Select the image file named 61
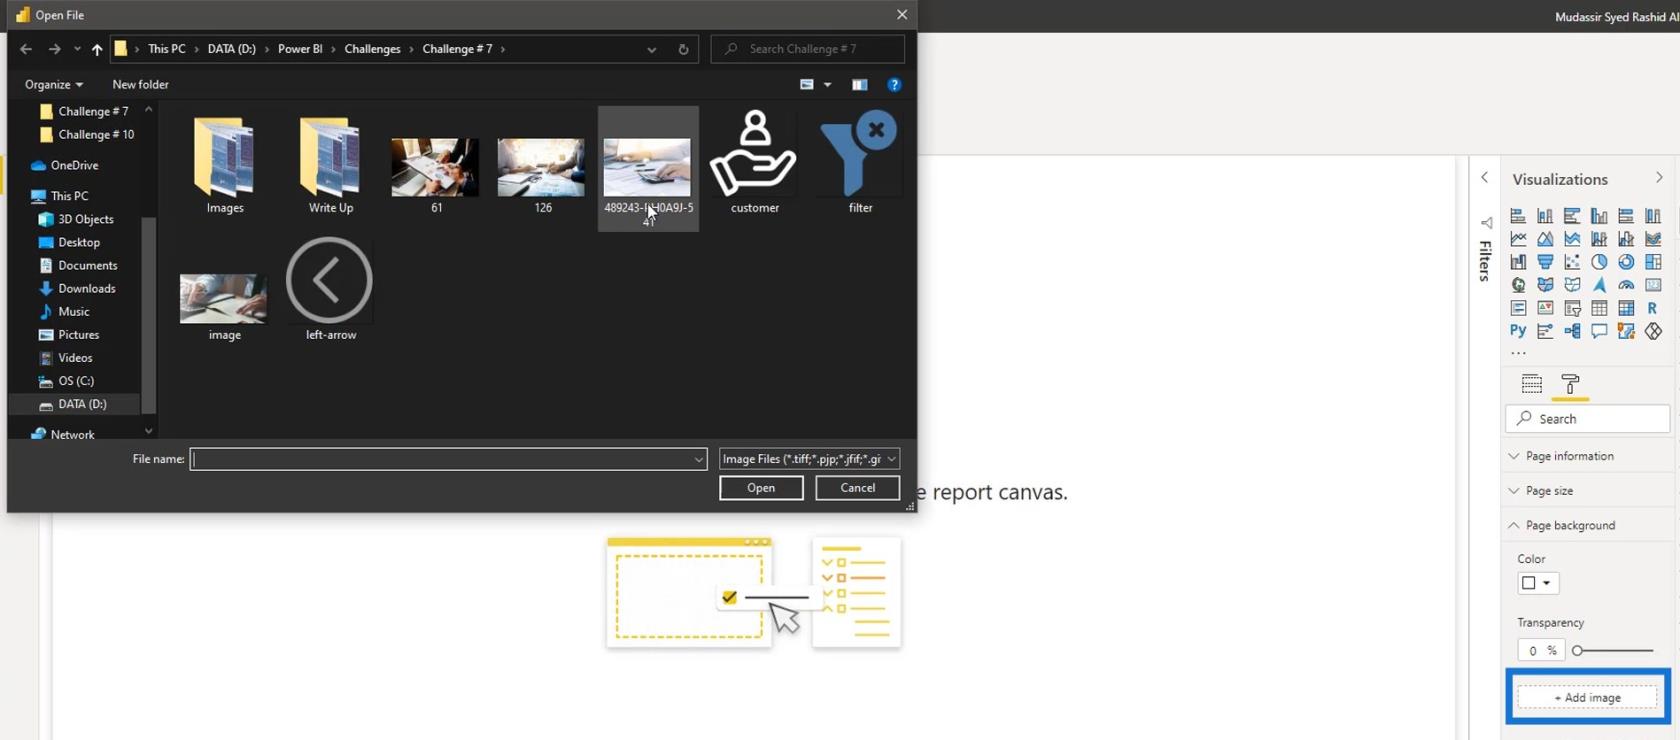 point(436,175)
